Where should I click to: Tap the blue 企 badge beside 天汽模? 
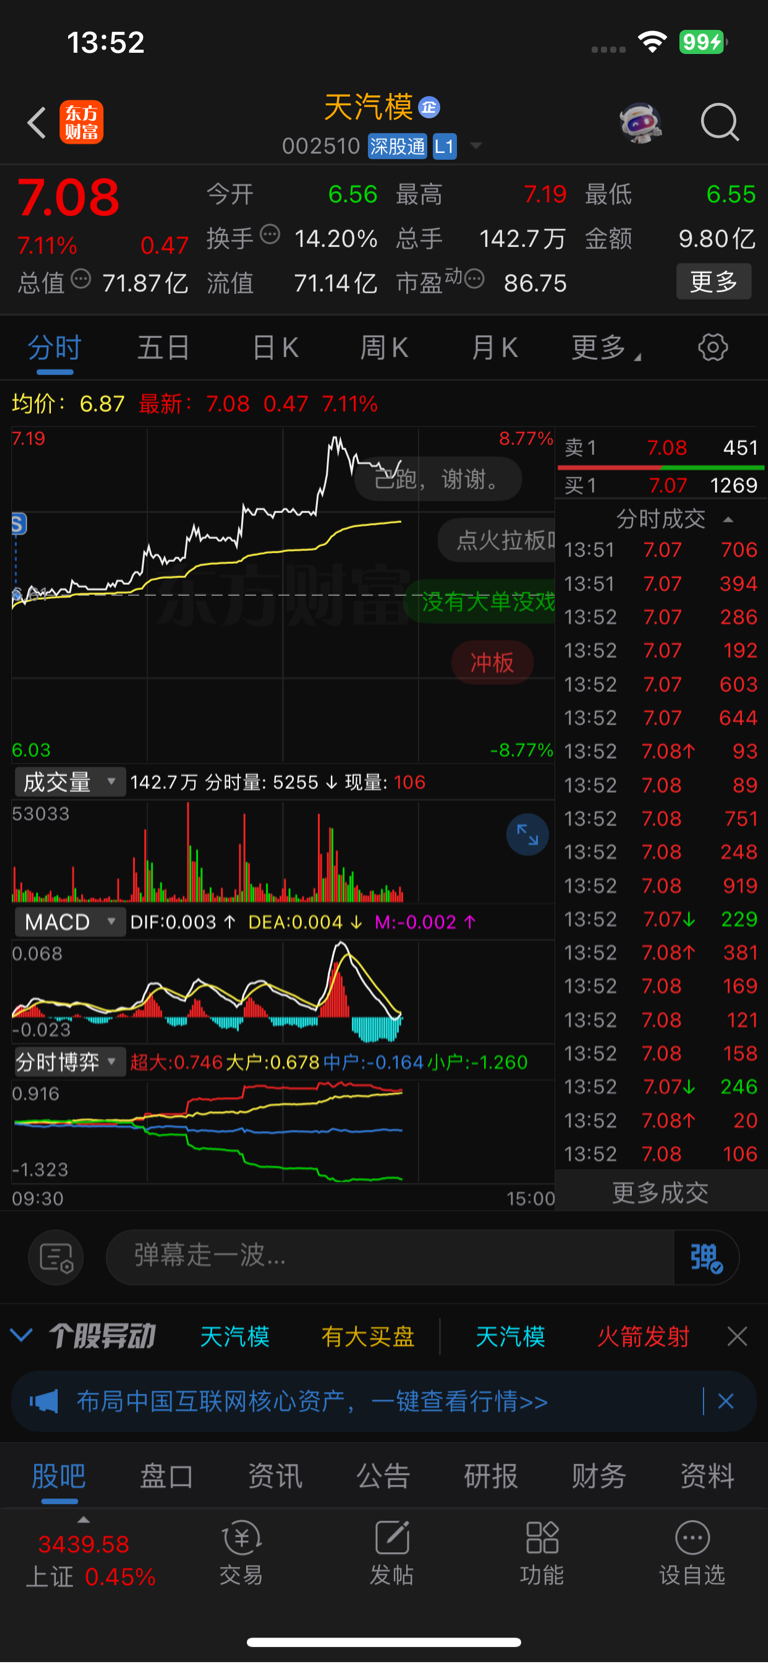pyautogui.click(x=429, y=107)
